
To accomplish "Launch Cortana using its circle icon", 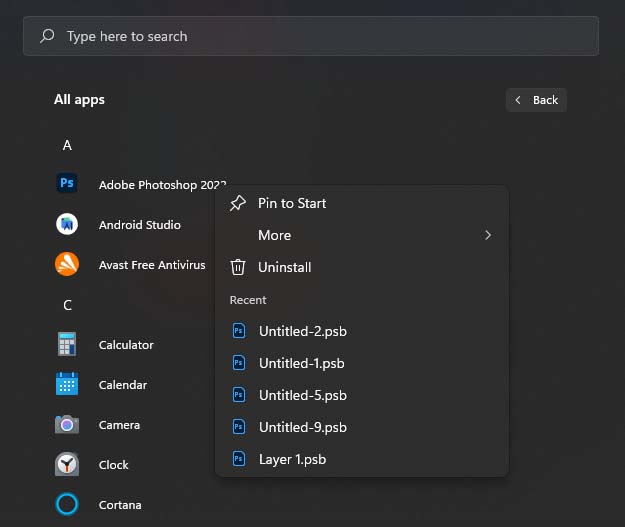I will 67,505.
